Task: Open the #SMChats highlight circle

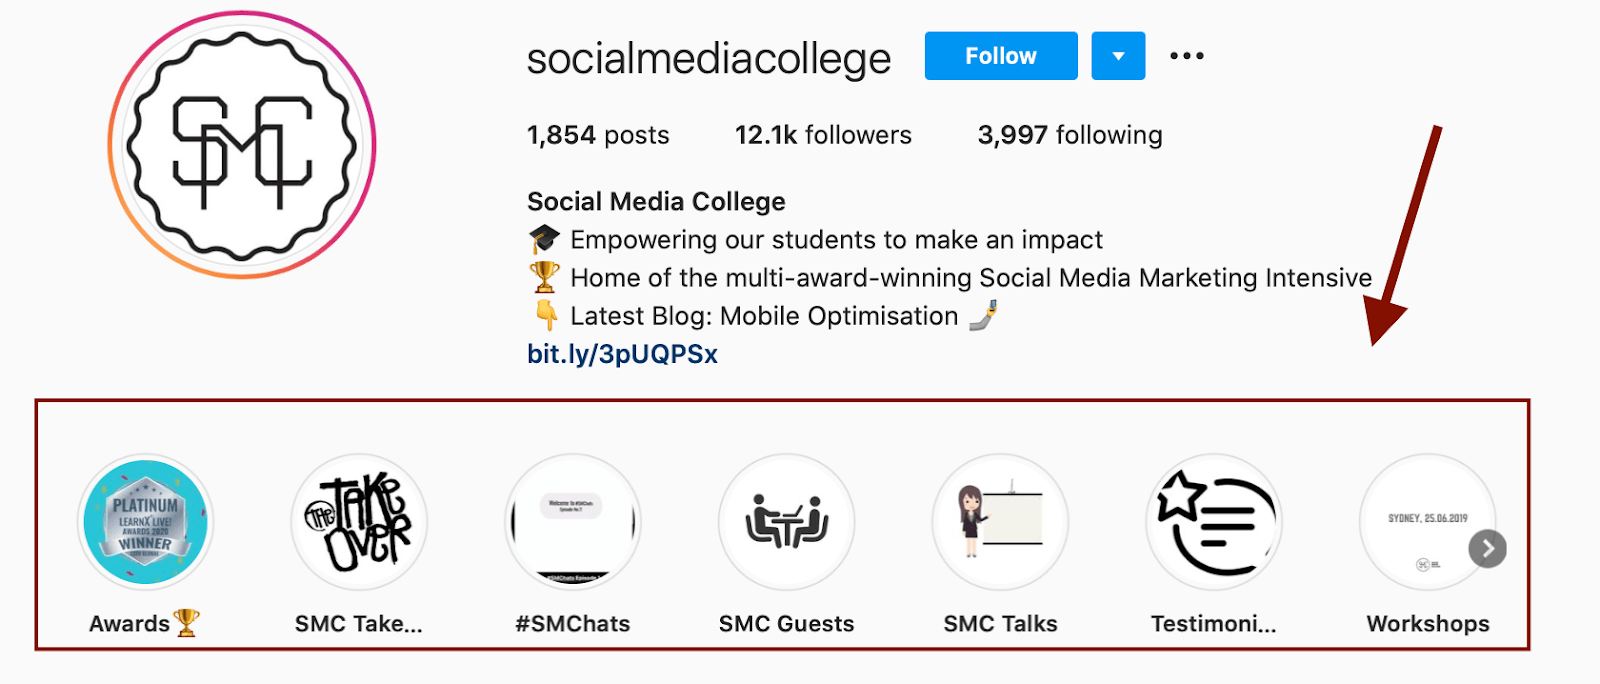Action: 573,523
